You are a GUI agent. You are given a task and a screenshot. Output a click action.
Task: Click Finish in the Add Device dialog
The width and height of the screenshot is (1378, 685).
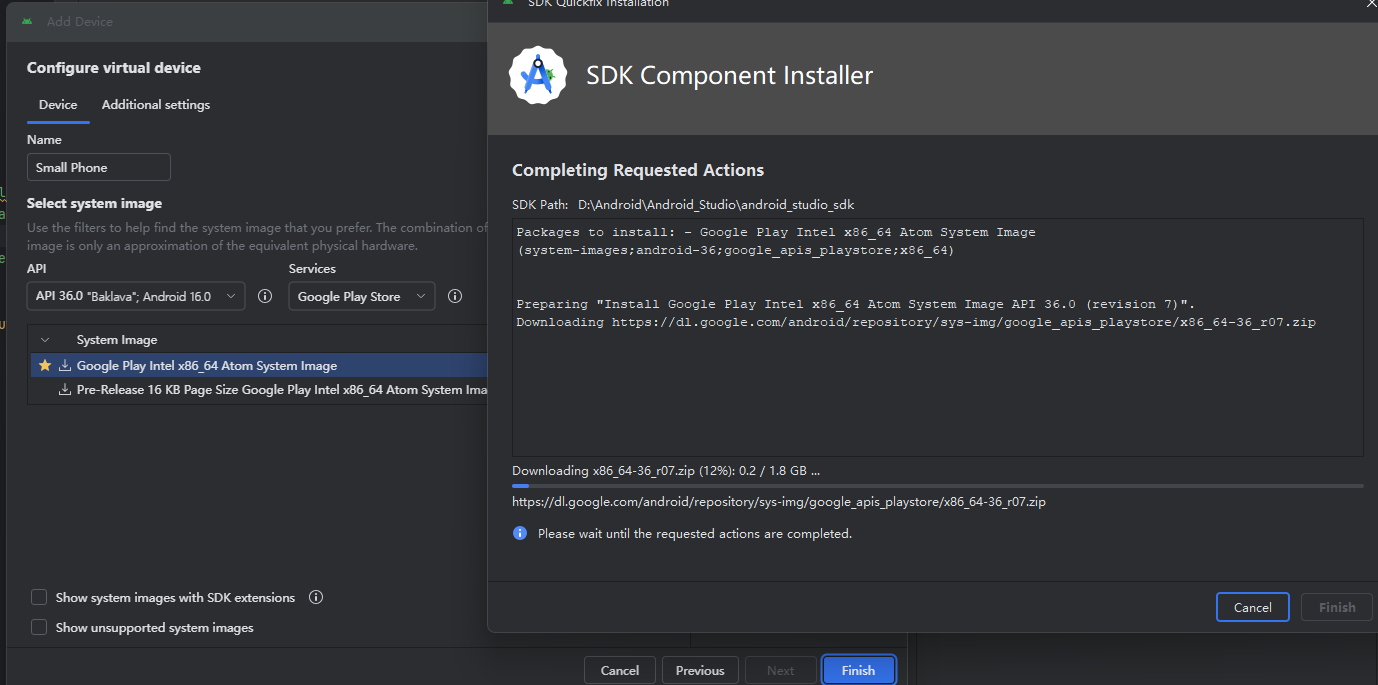pos(858,670)
